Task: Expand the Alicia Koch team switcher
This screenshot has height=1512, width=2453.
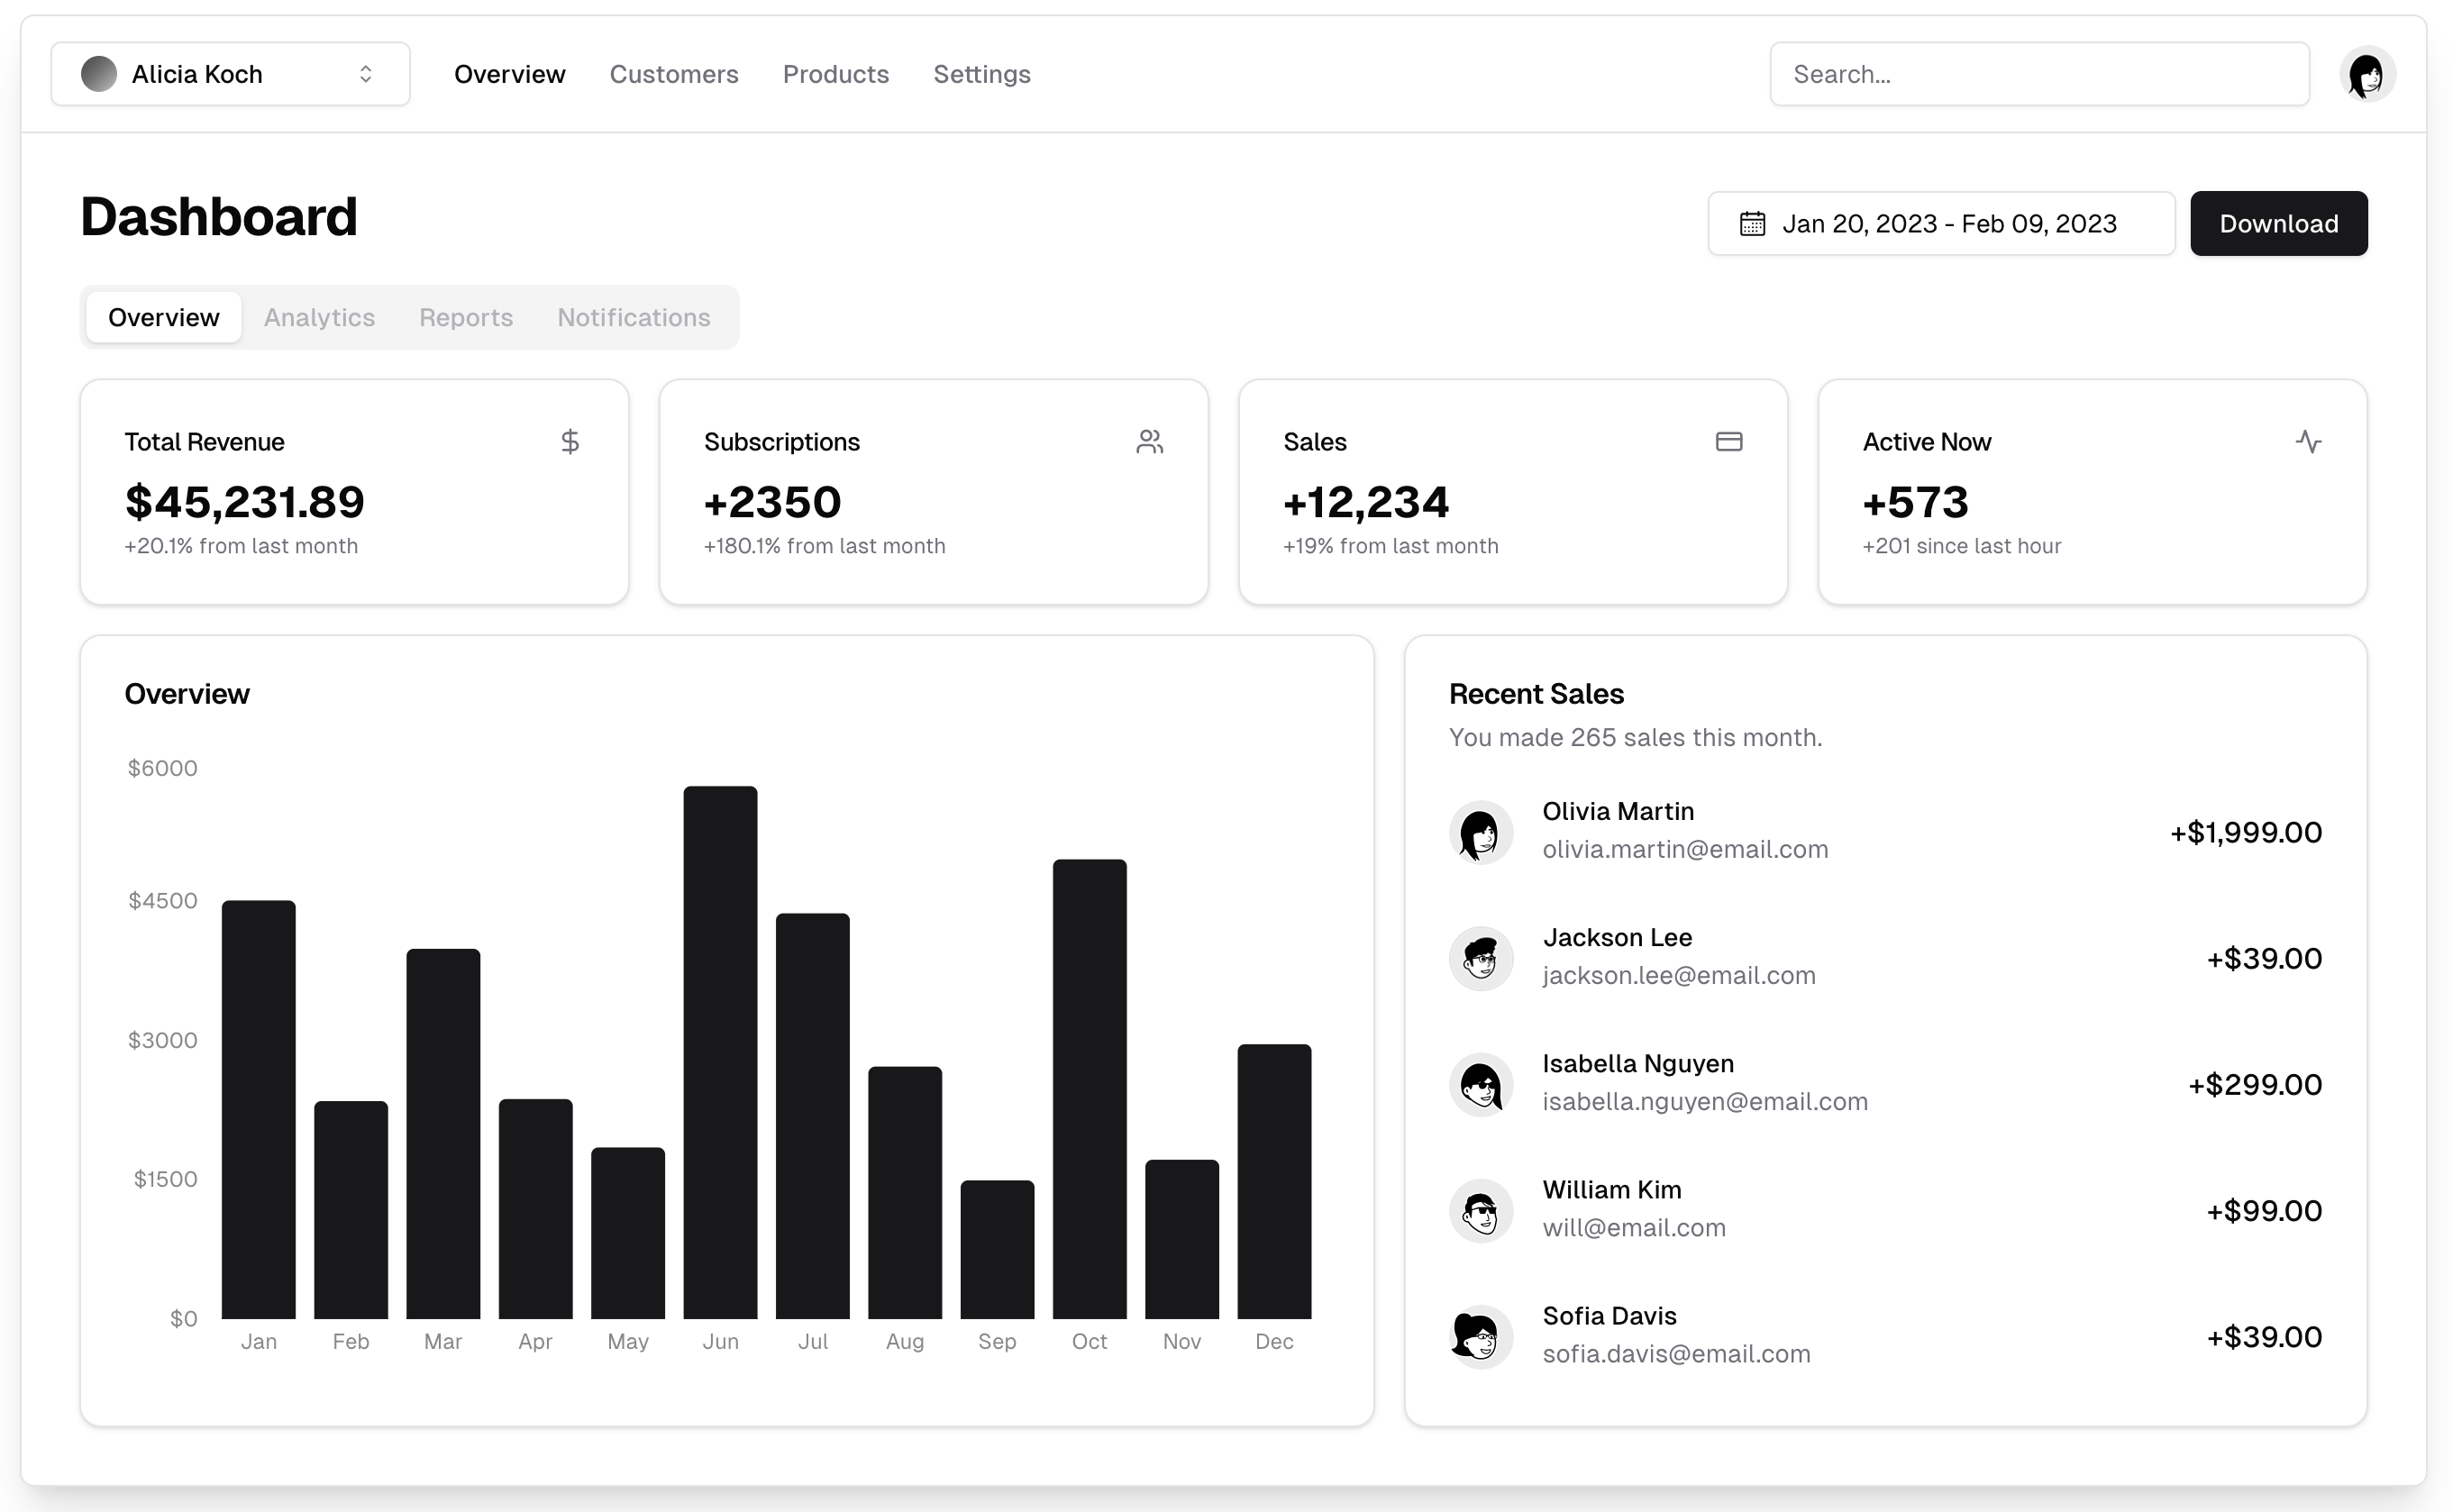Action: point(230,74)
